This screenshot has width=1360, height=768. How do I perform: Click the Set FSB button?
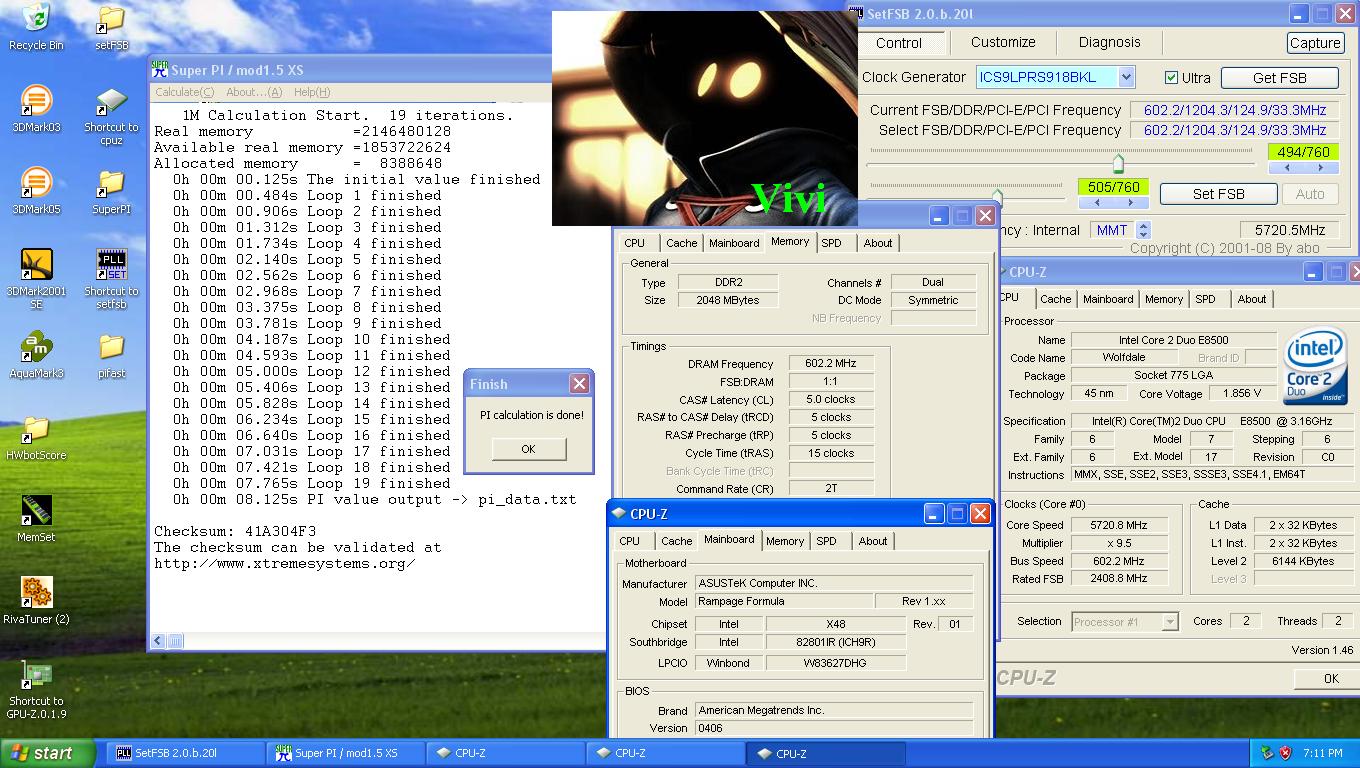[x=1218, y=194]
